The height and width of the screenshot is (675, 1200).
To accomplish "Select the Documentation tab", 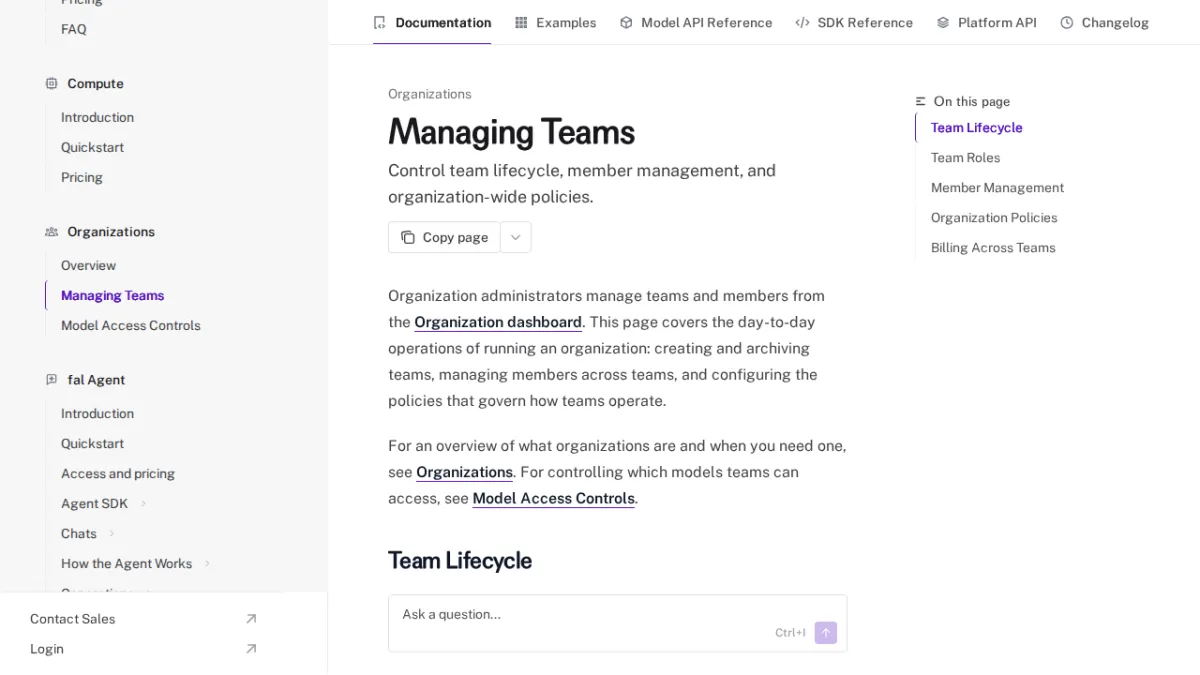I will point(432,22).
